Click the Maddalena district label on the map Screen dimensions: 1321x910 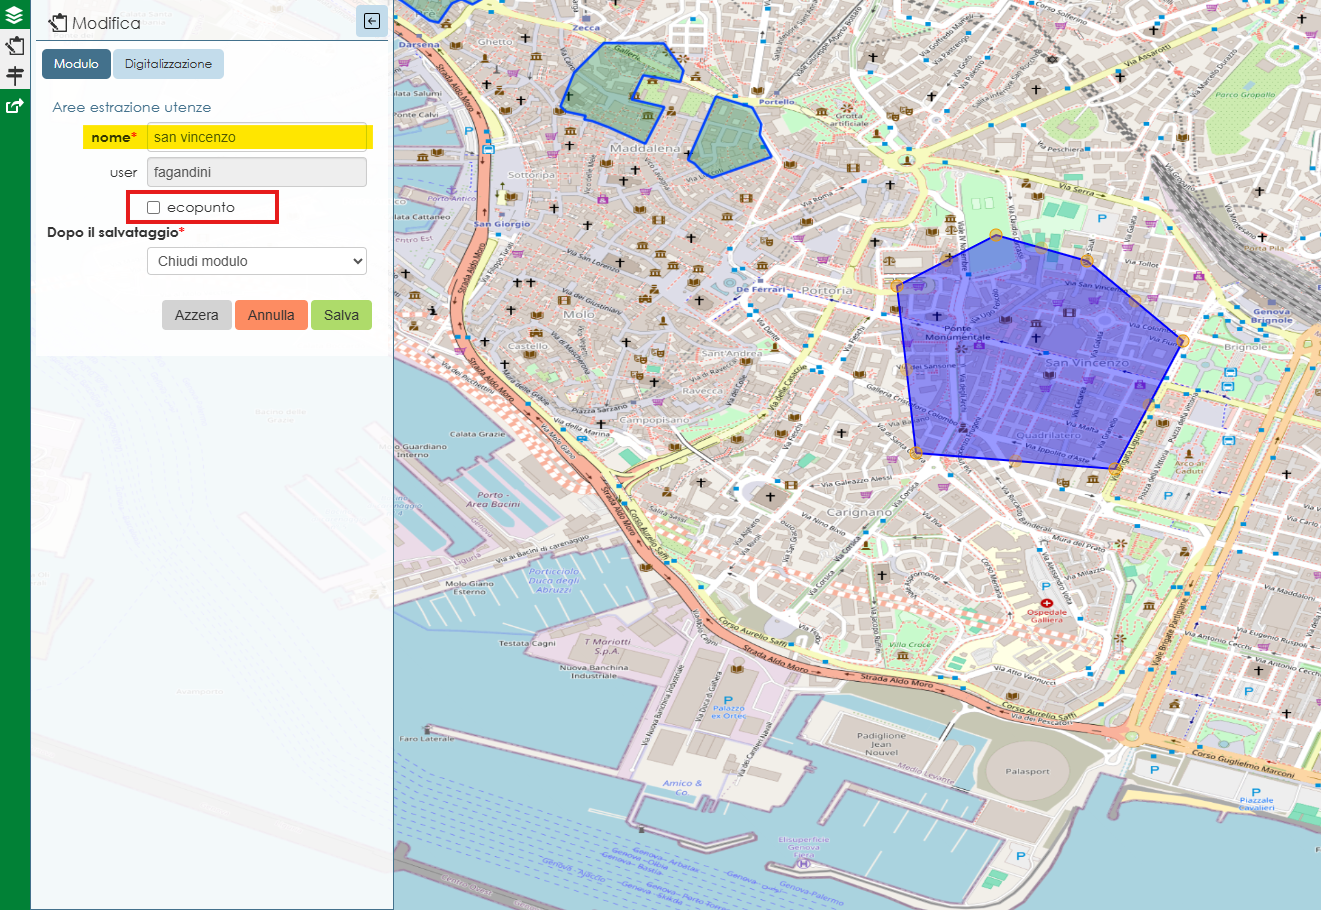pyautogui.click(x=645, y=148)
